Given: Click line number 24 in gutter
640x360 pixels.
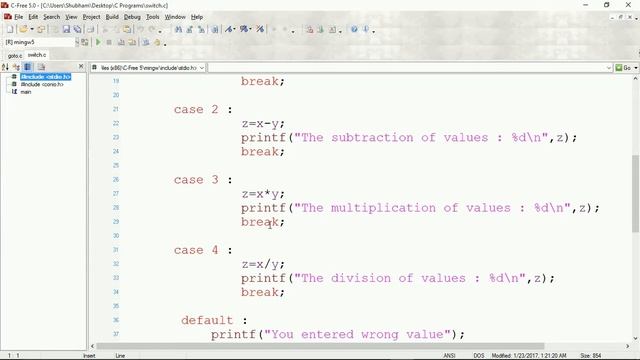Looking at the screenshot, I should pyautogui.click(x=116, y=151).
